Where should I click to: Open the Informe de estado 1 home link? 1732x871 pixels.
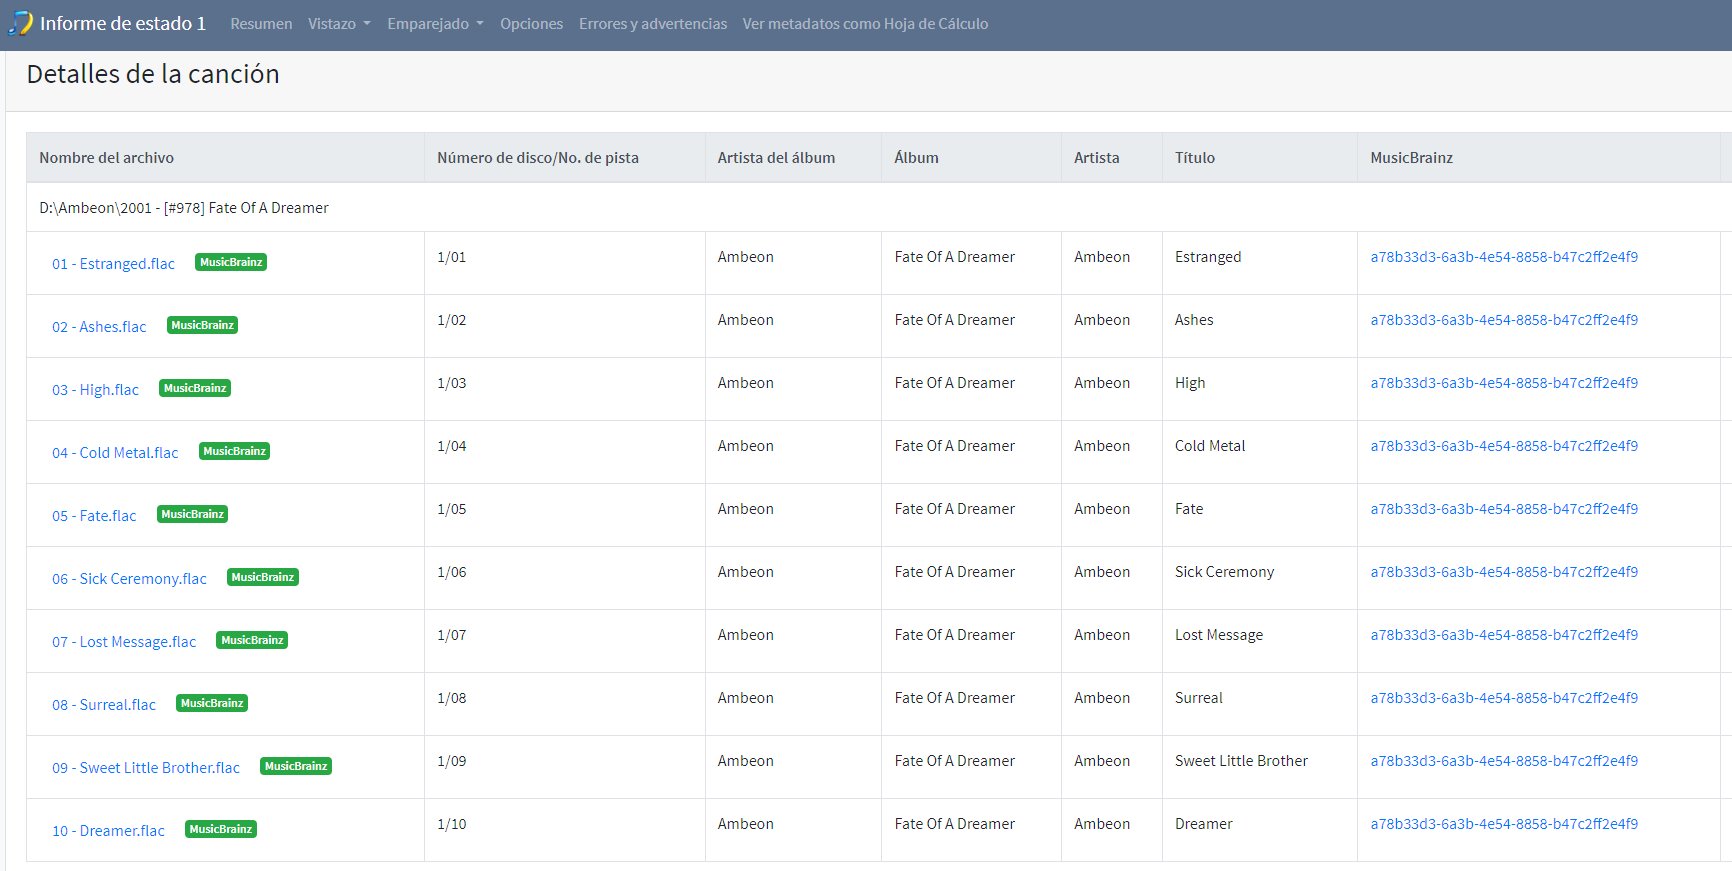(x=122, y=23)
